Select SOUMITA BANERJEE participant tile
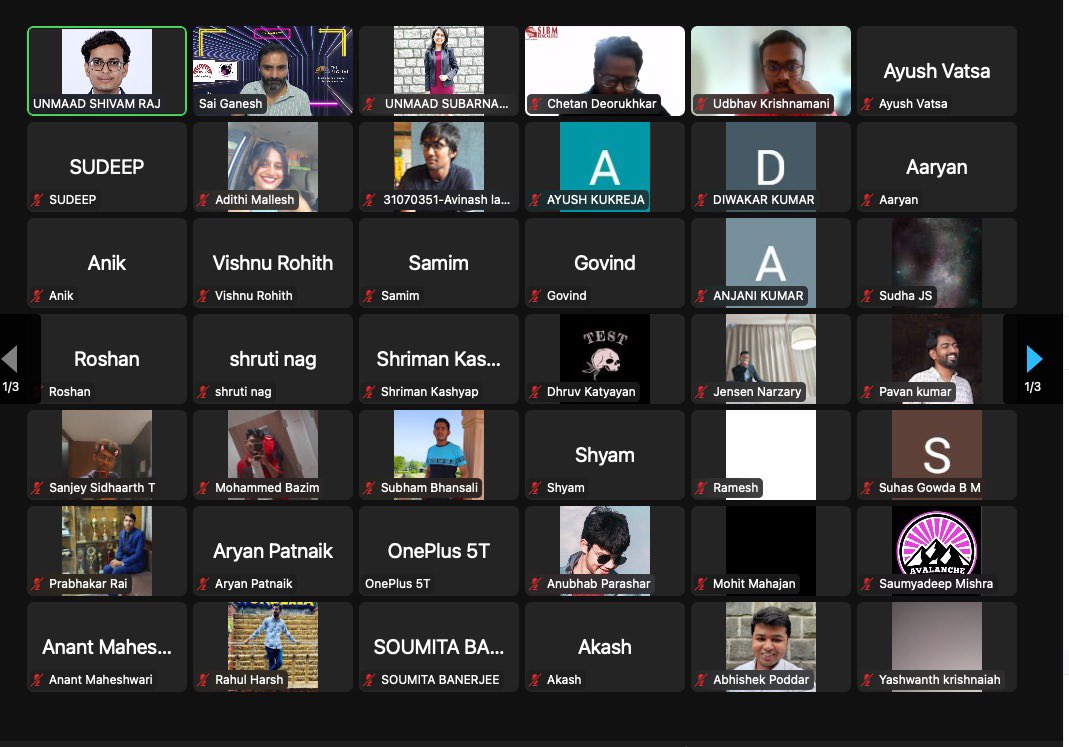 [x=439, y=647]
